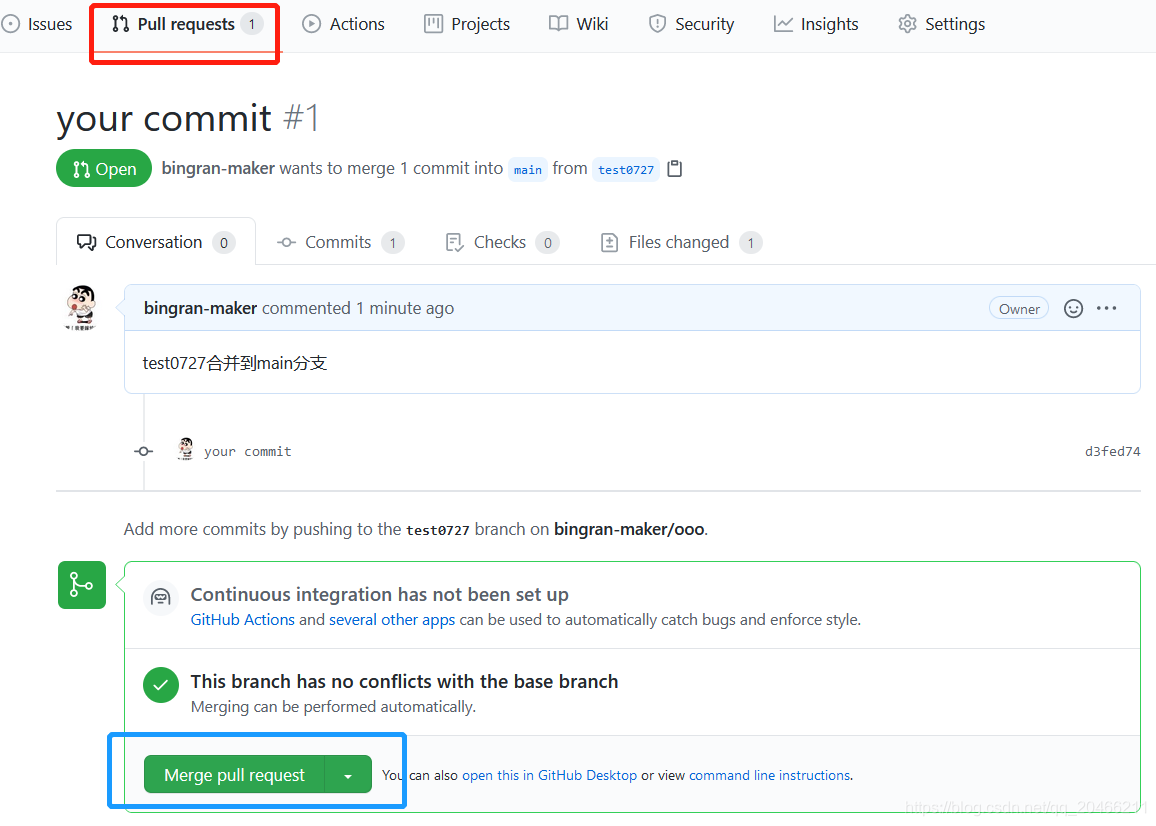Click the green no-conflicts checkmark icon

(x=161, y=685)
